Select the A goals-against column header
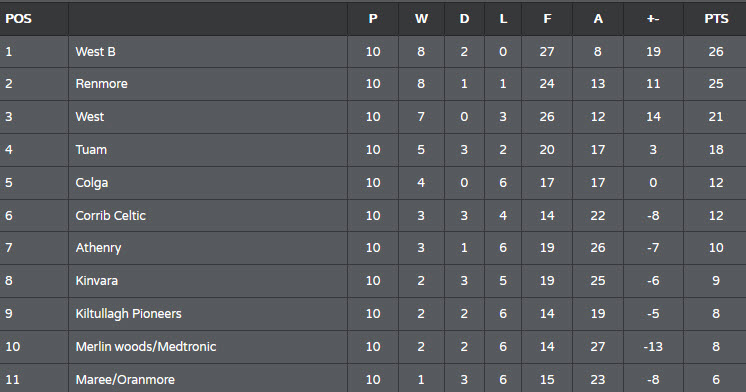 598,19
